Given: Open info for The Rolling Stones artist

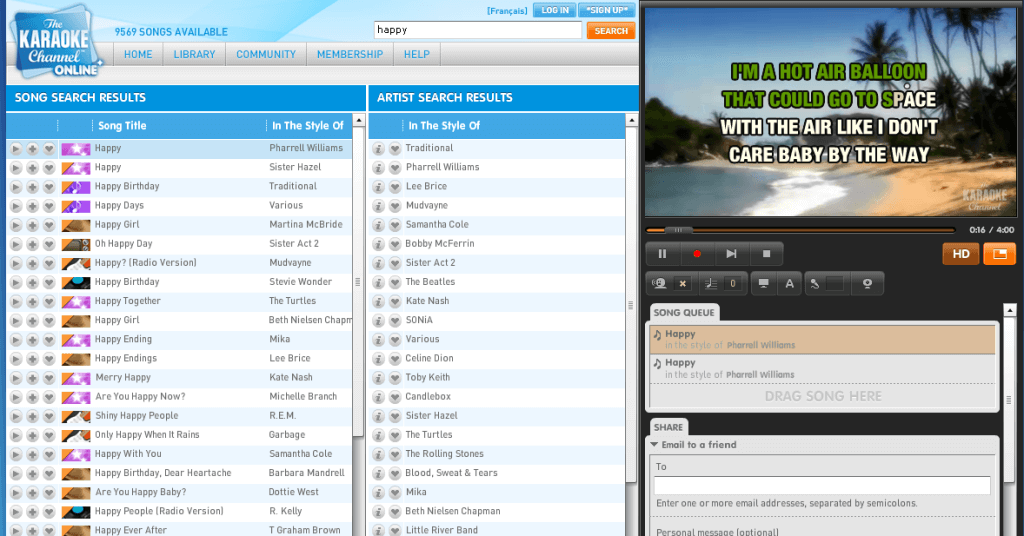Looking at the screenshot, I should [x=378, y=454].
